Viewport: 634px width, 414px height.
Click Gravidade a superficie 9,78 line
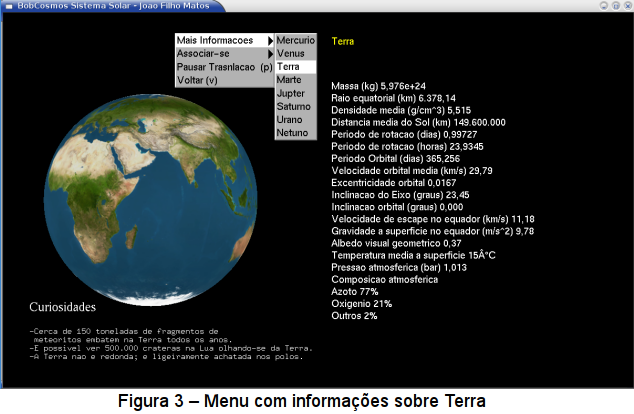[x=433, y=232]
